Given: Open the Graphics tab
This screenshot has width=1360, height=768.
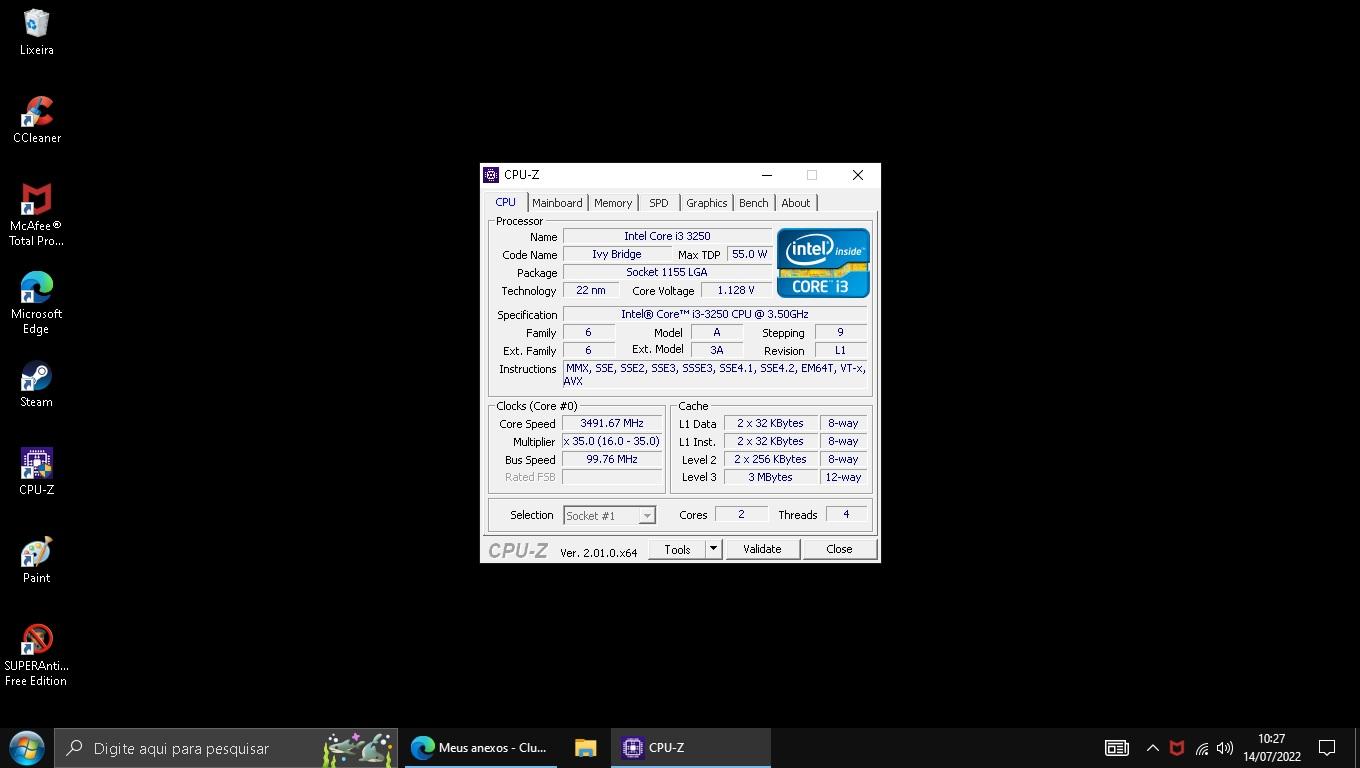Looking at the screenshot, I should (x=706, y=203).
